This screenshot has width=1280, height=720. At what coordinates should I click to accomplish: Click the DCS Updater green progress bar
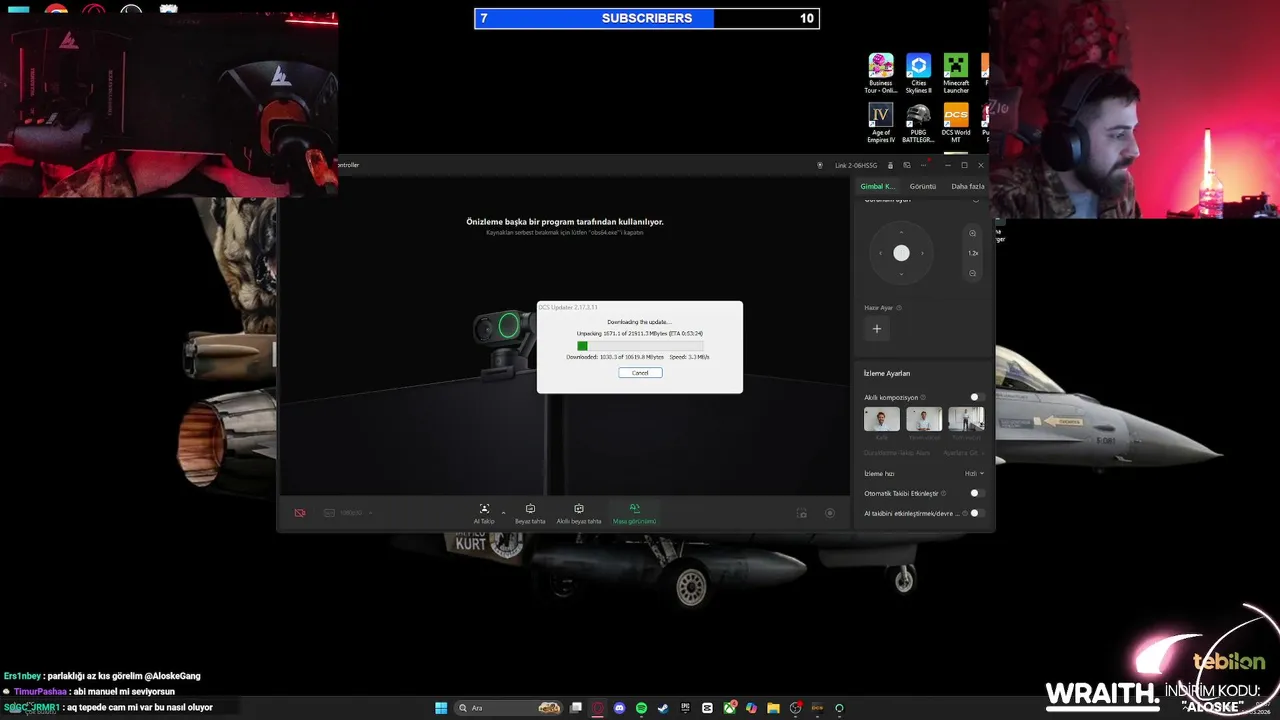pyautogui.click(x=640, y=346)
